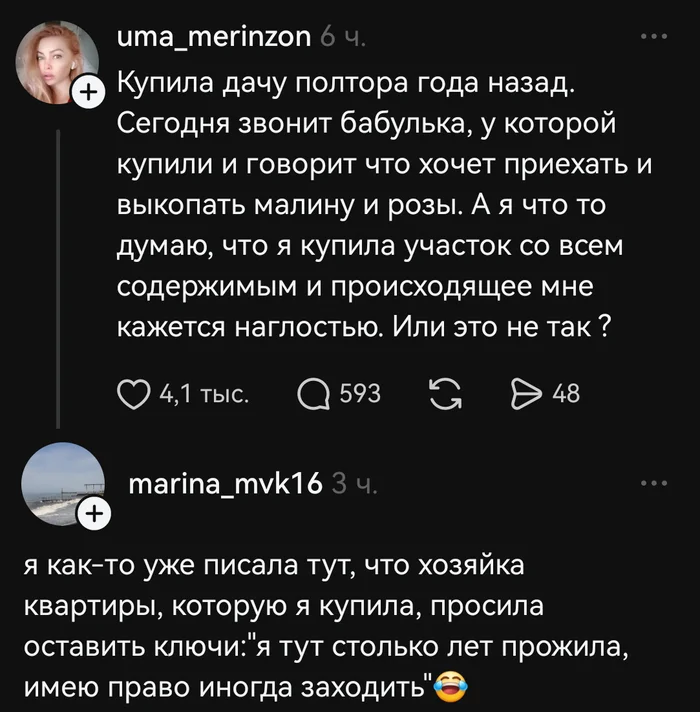700x712 pixels.
Task: Like the uma_merinzon post with heart icon
Action: tap(135, 394)
